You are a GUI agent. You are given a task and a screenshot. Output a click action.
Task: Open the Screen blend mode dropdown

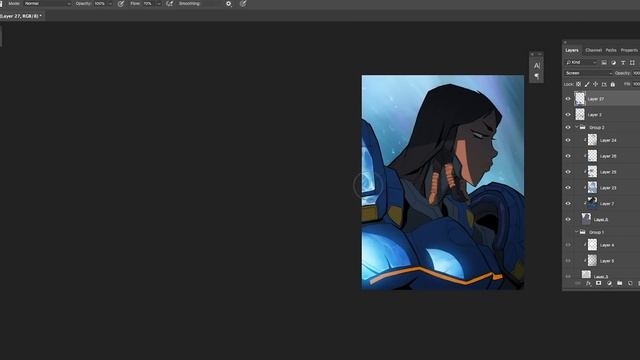pos(589,73)
